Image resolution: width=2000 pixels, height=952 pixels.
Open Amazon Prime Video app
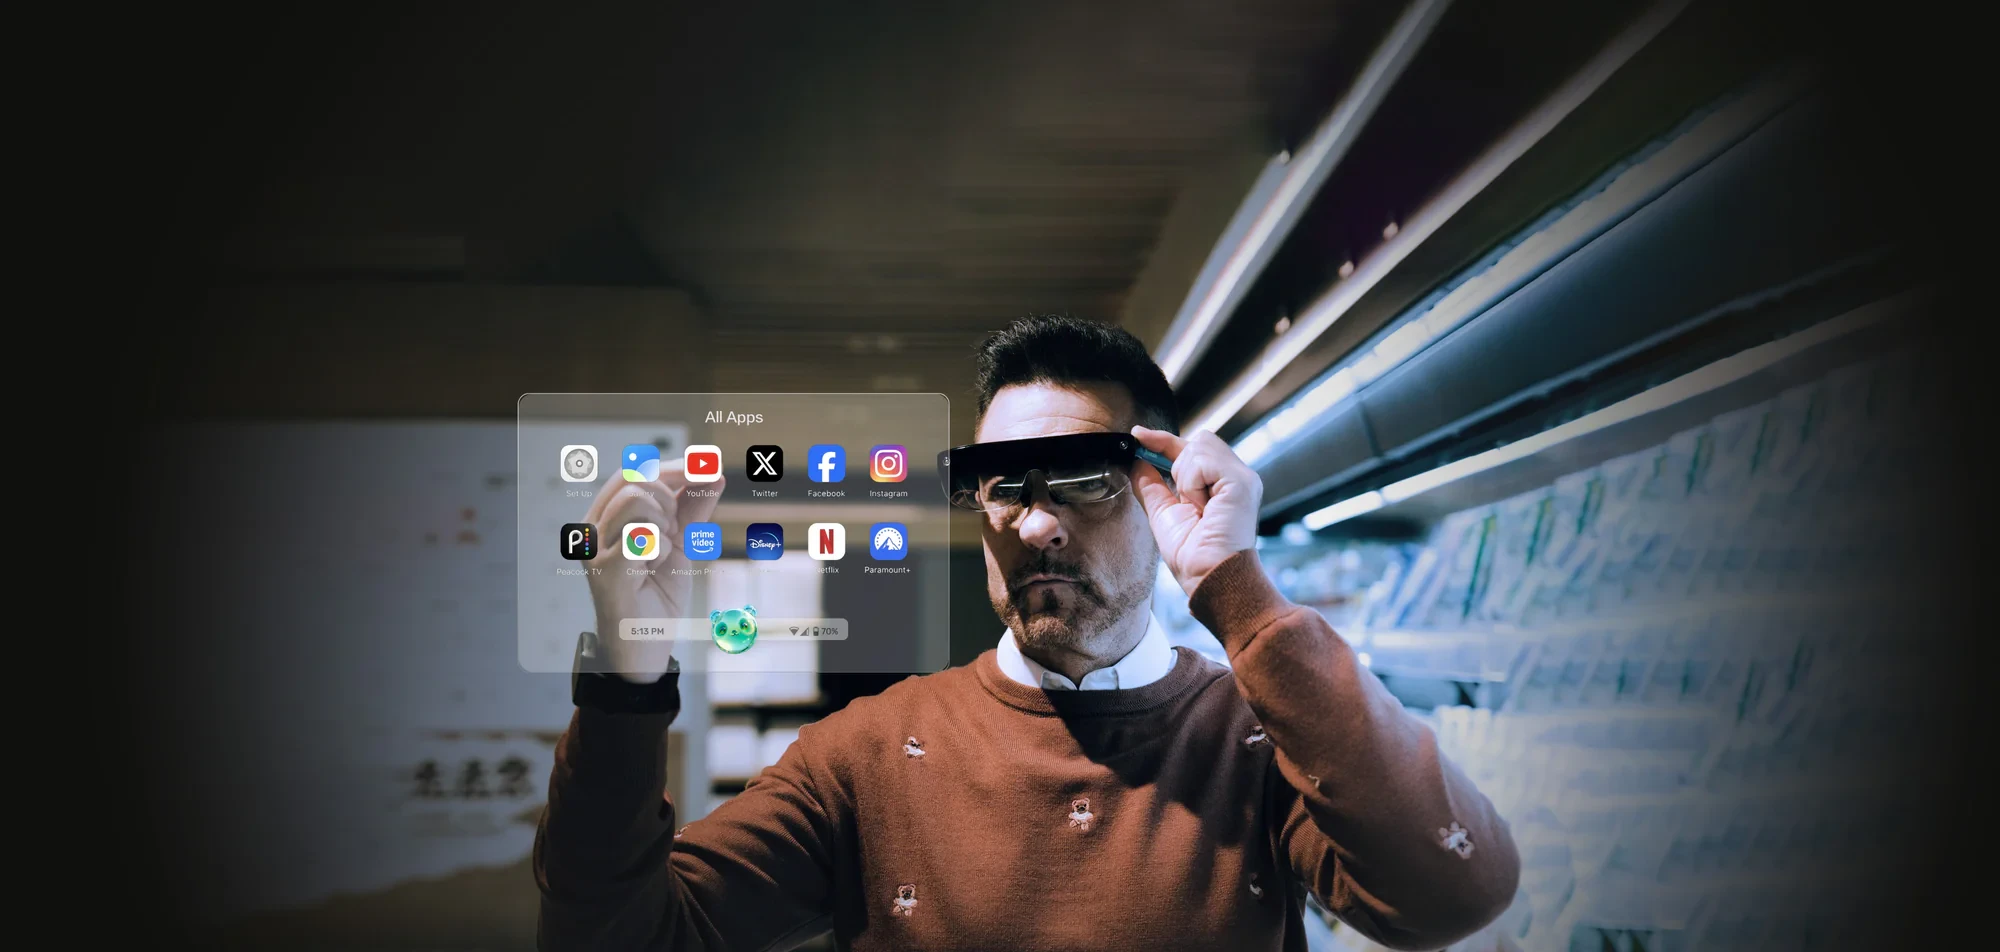click(703, 542)
